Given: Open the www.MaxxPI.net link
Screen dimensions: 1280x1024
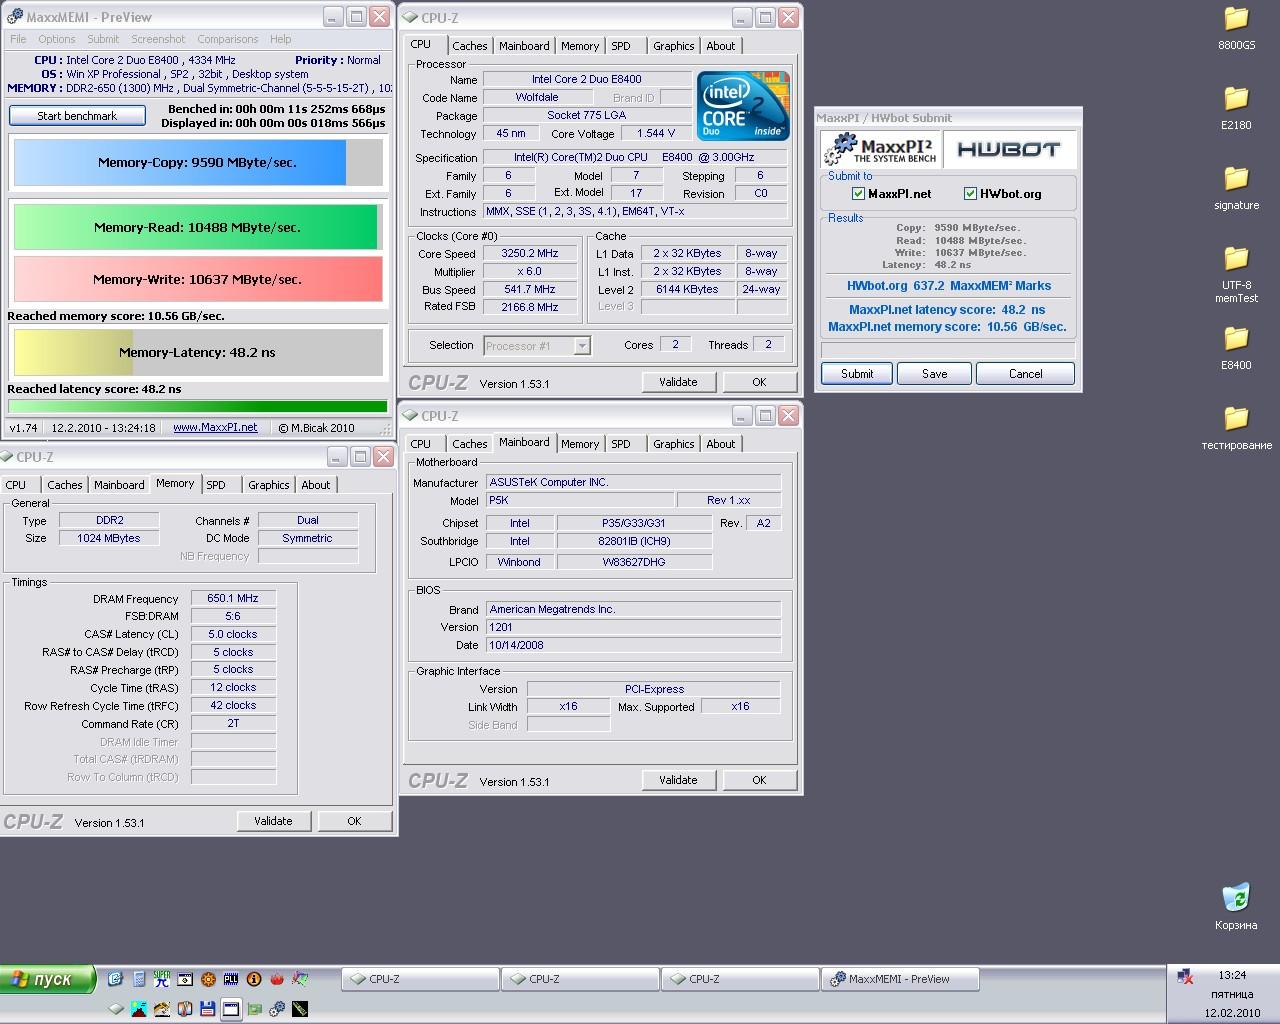Looking at the screenshot, I should pos(215,427).
